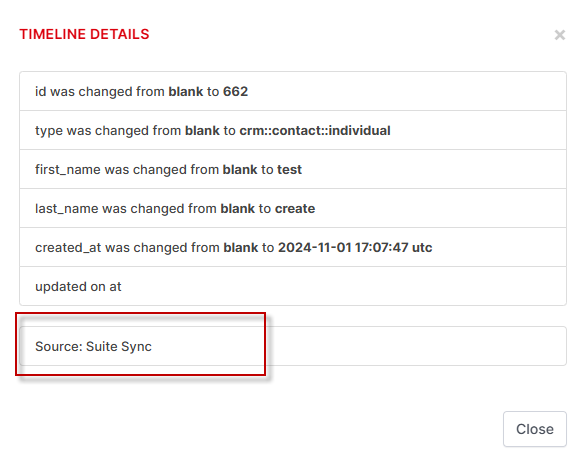Click the first_name changed to test row

coord(293,169)
